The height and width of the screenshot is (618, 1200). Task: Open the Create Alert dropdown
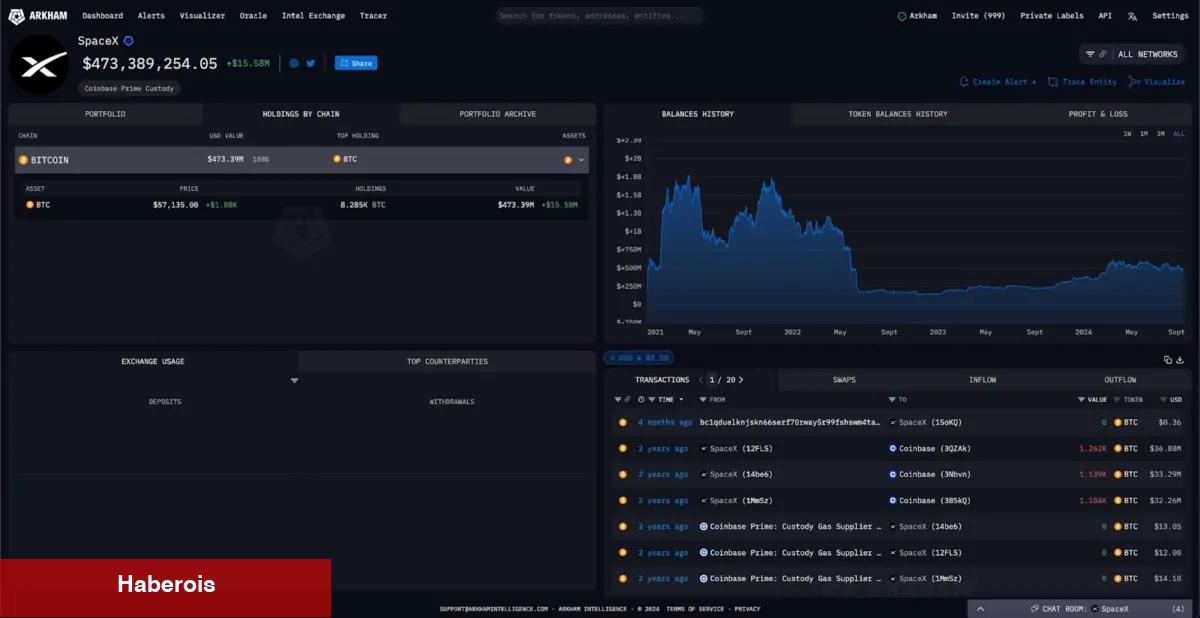tap(997, 82)
